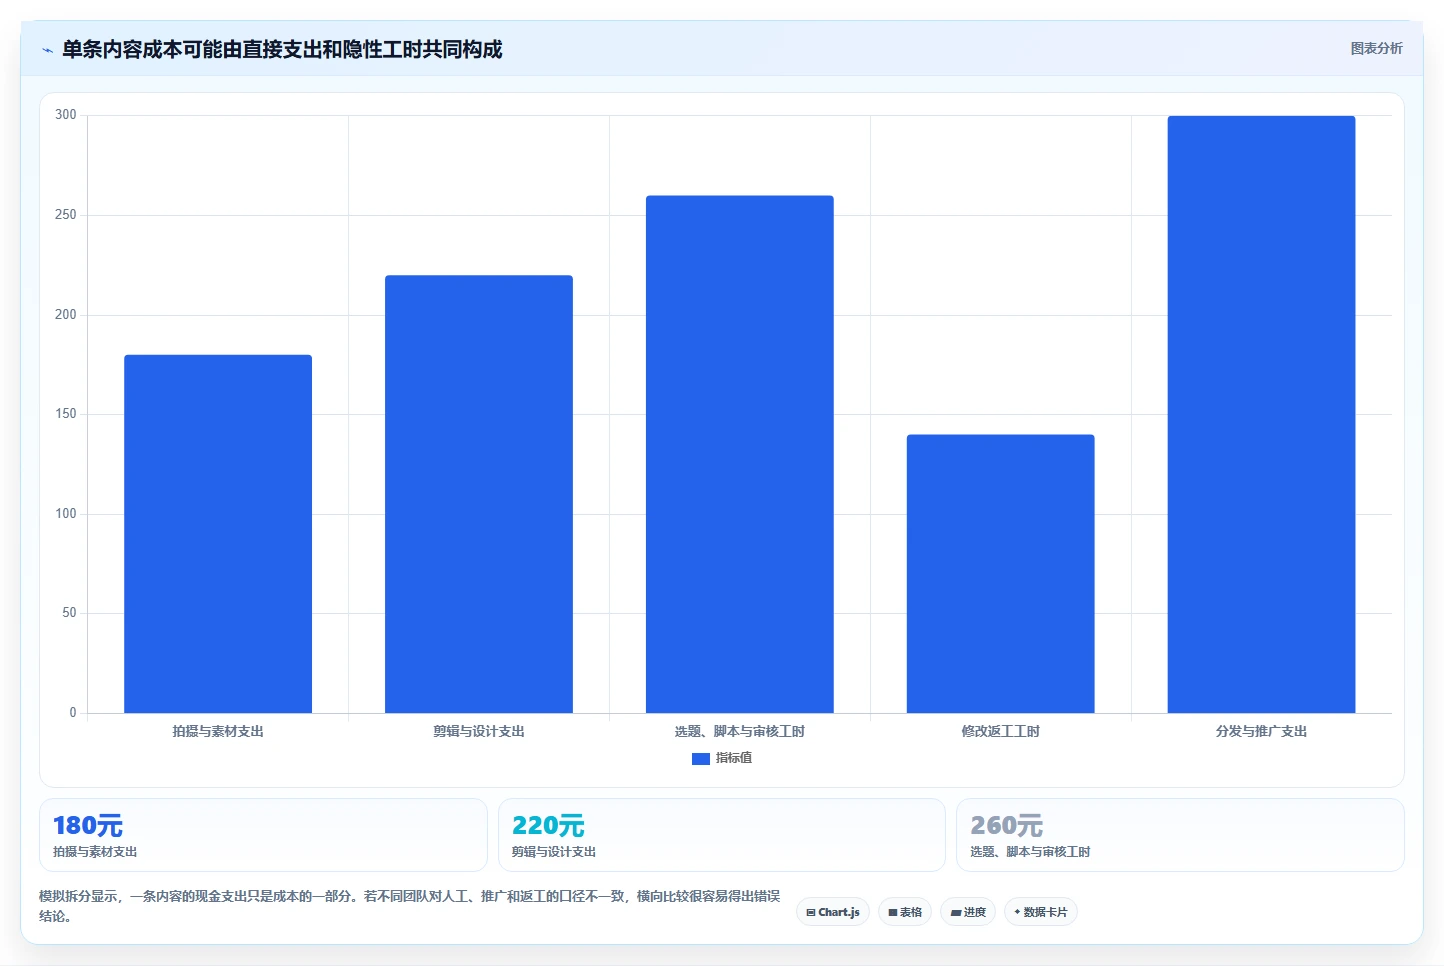Click the x-axis label 剪辑与设计支出

(x=479, y=732)
